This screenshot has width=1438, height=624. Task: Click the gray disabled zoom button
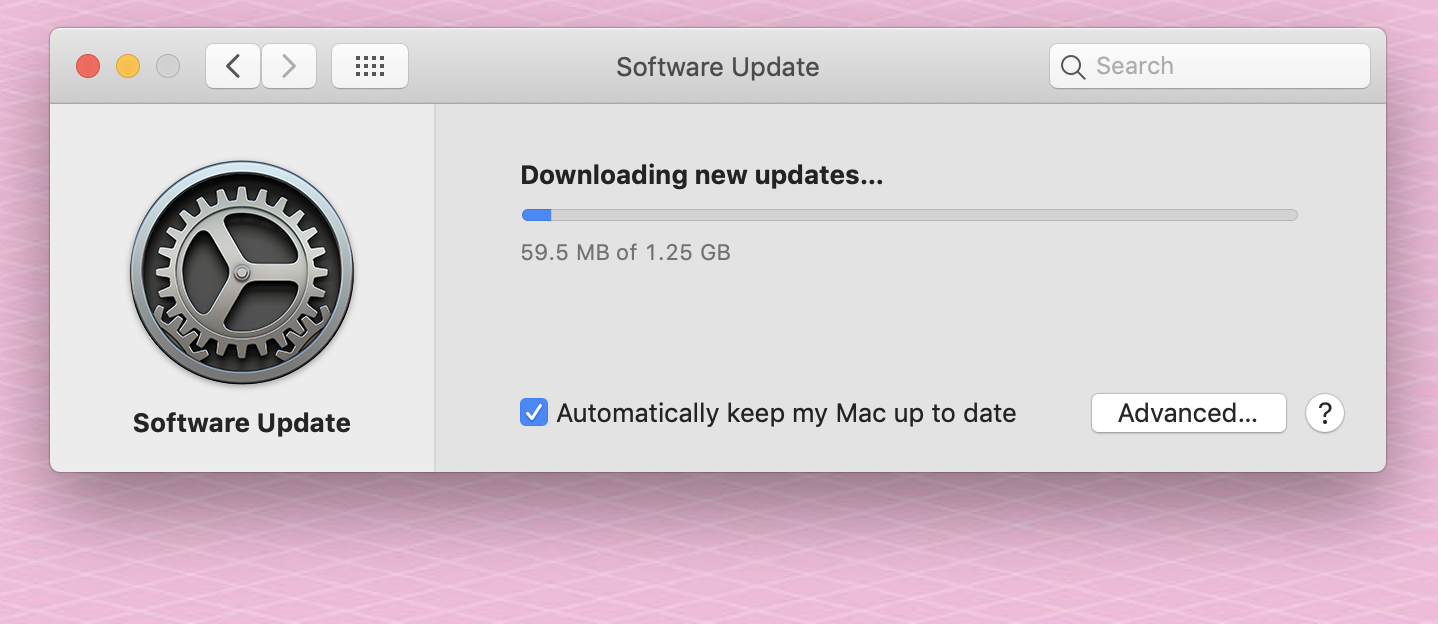pos(168,66)
